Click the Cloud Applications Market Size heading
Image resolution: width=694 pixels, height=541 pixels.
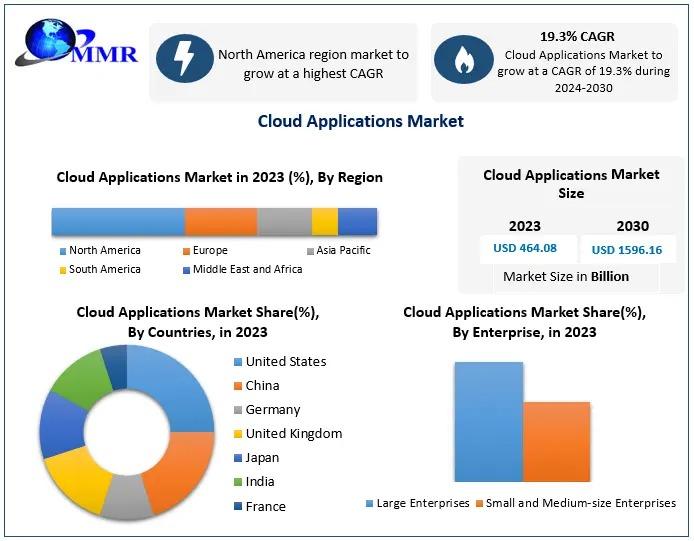coord(571,184)
